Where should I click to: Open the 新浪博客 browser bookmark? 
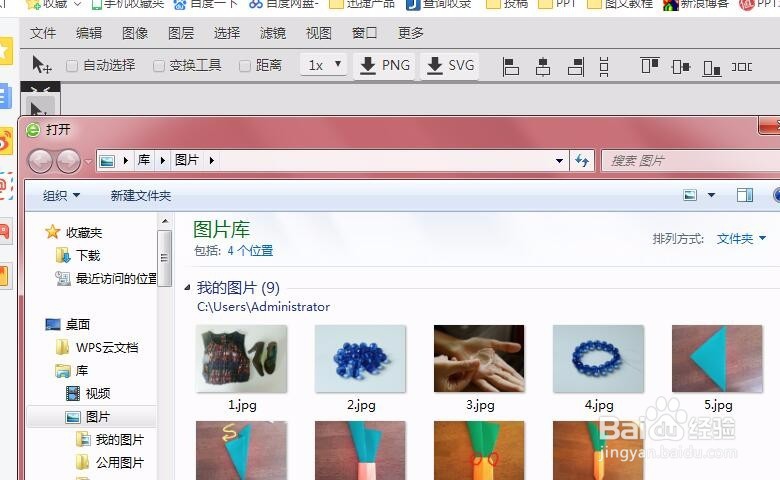pos(696,4)
